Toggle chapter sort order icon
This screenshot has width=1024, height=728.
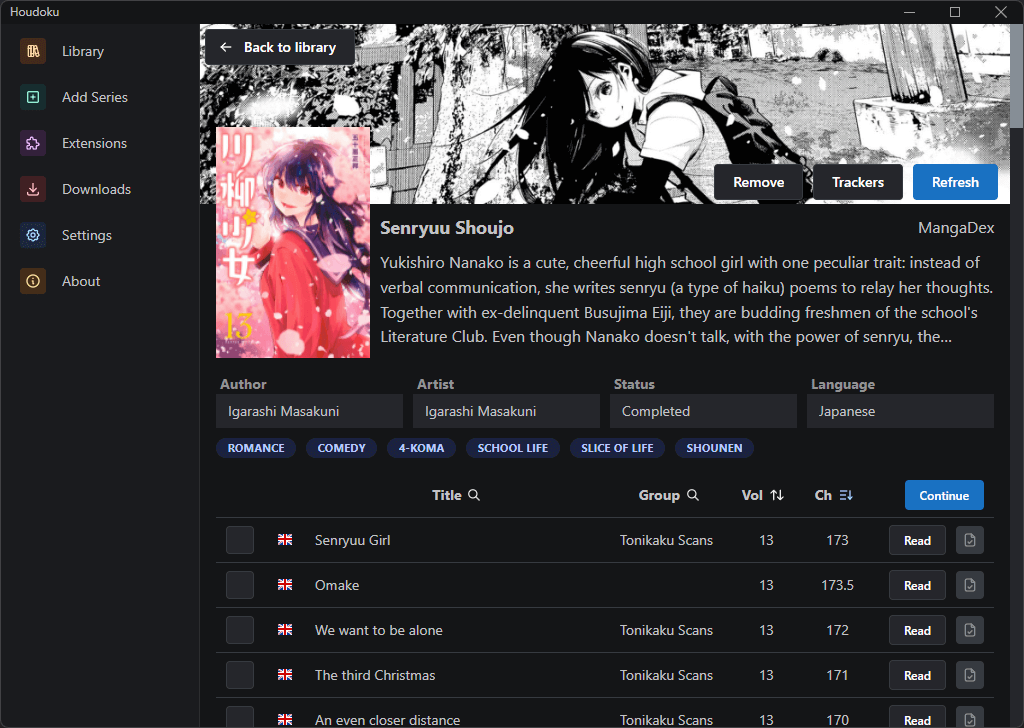pyautogui.click(x=846, y=495)
